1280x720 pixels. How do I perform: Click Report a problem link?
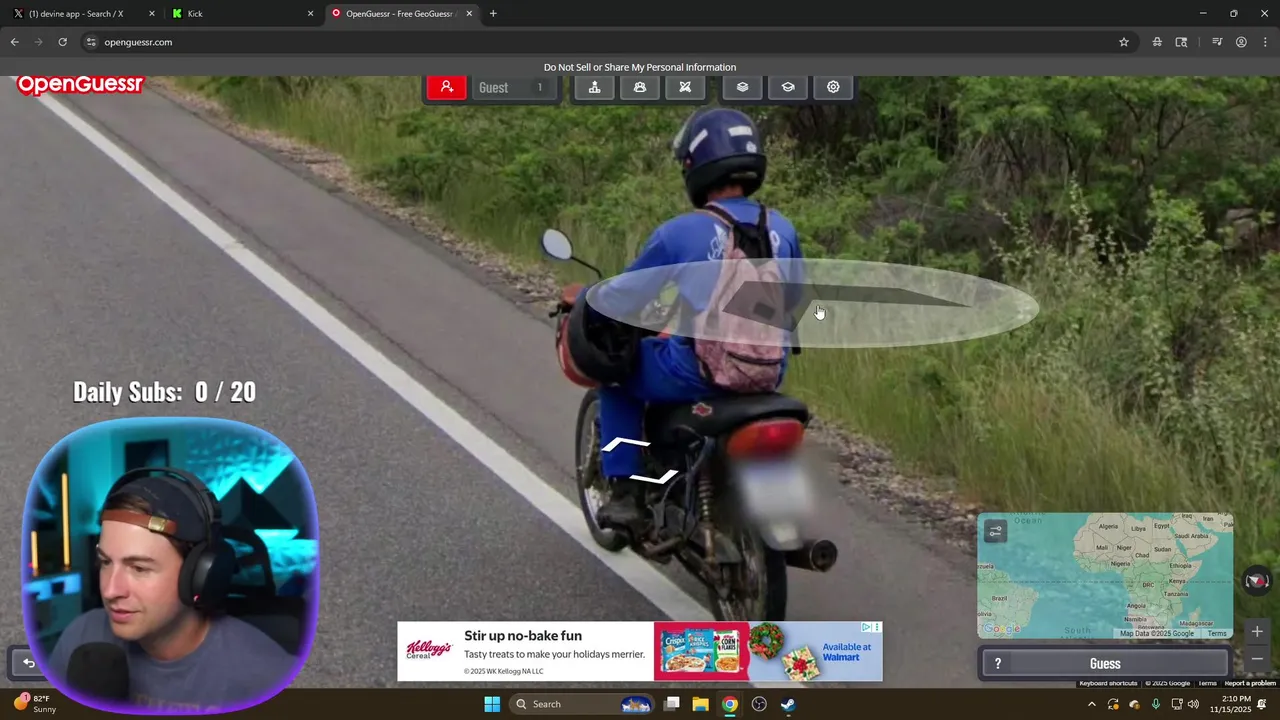coord(1250,683)
